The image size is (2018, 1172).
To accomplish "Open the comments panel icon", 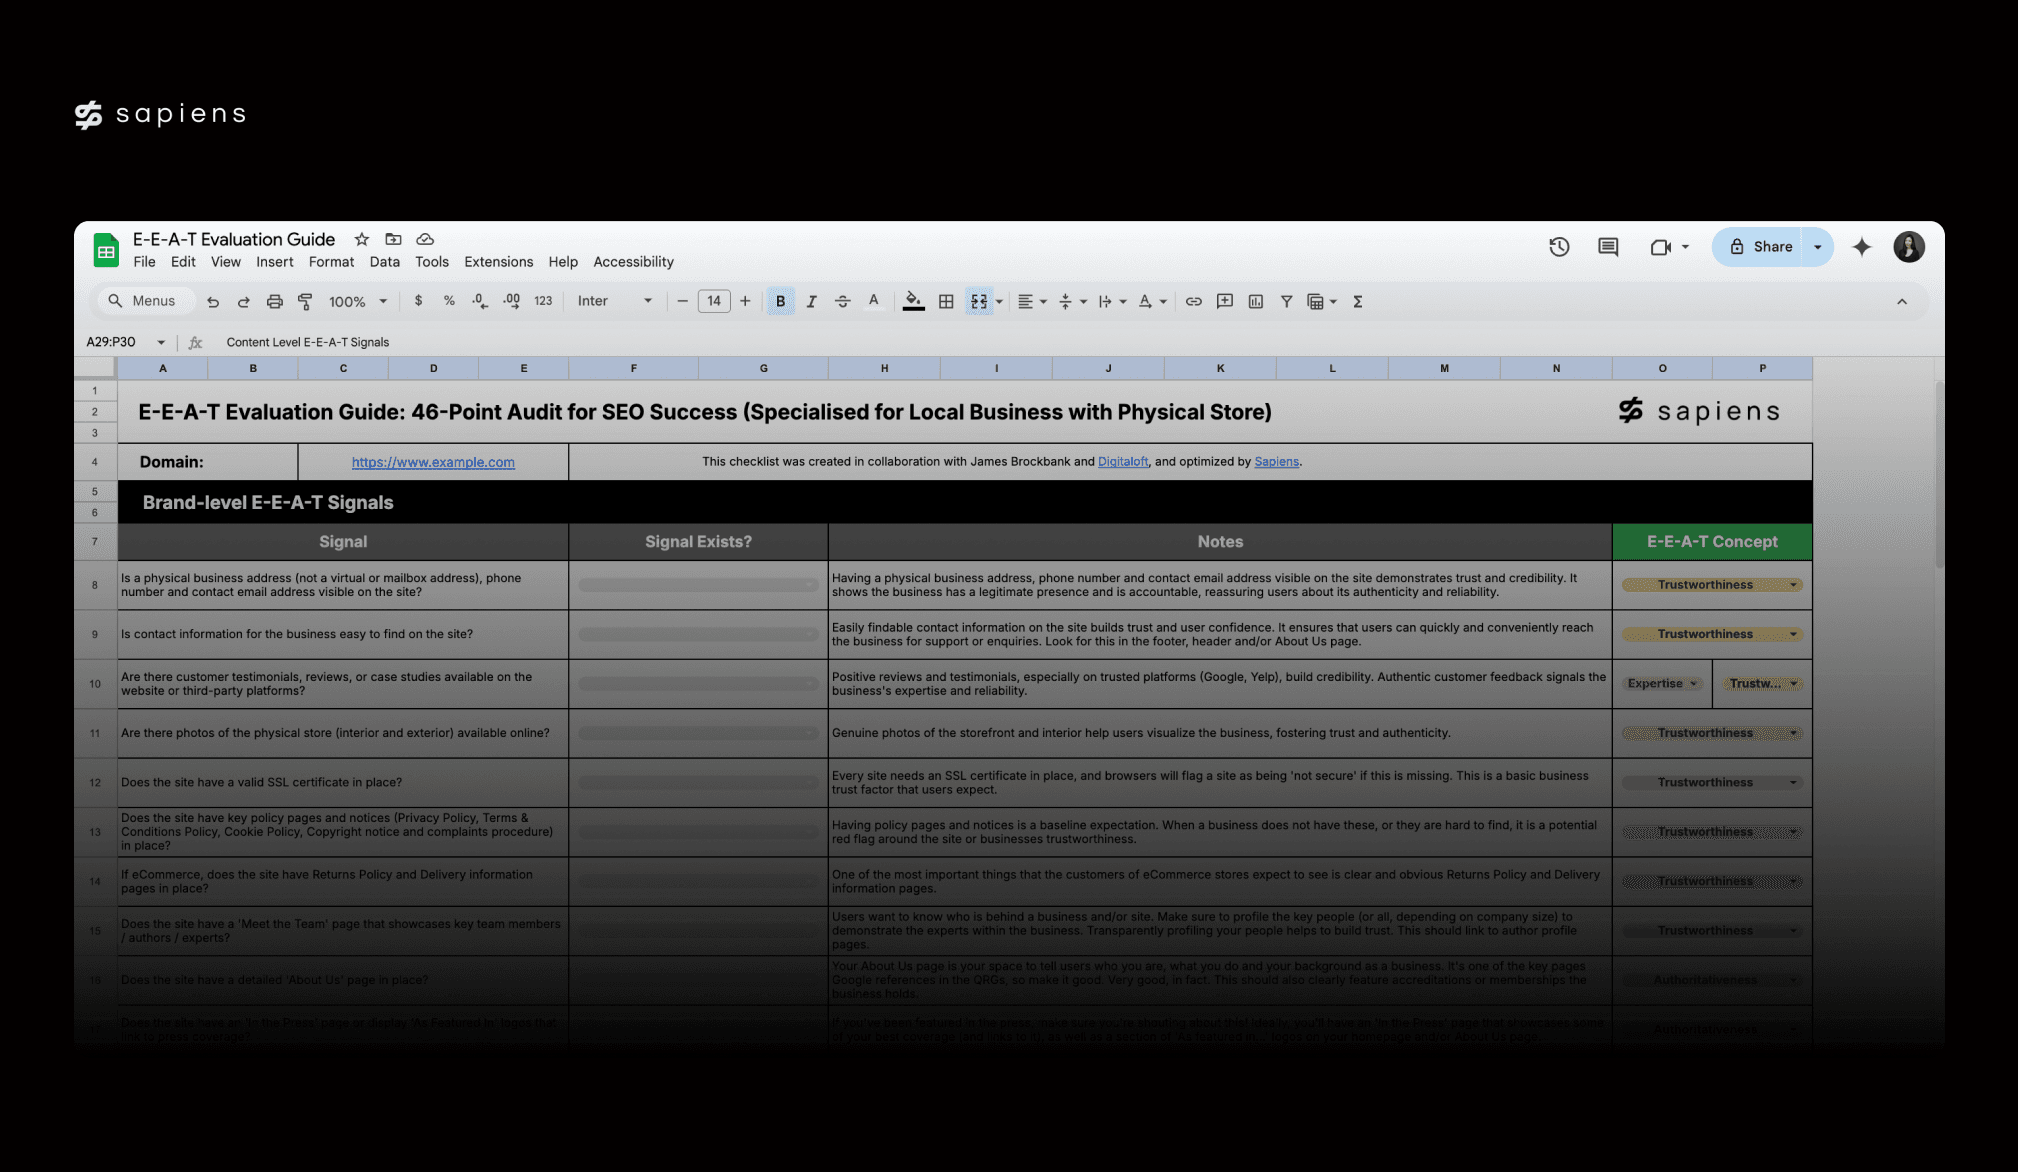I will [1608, 247].
